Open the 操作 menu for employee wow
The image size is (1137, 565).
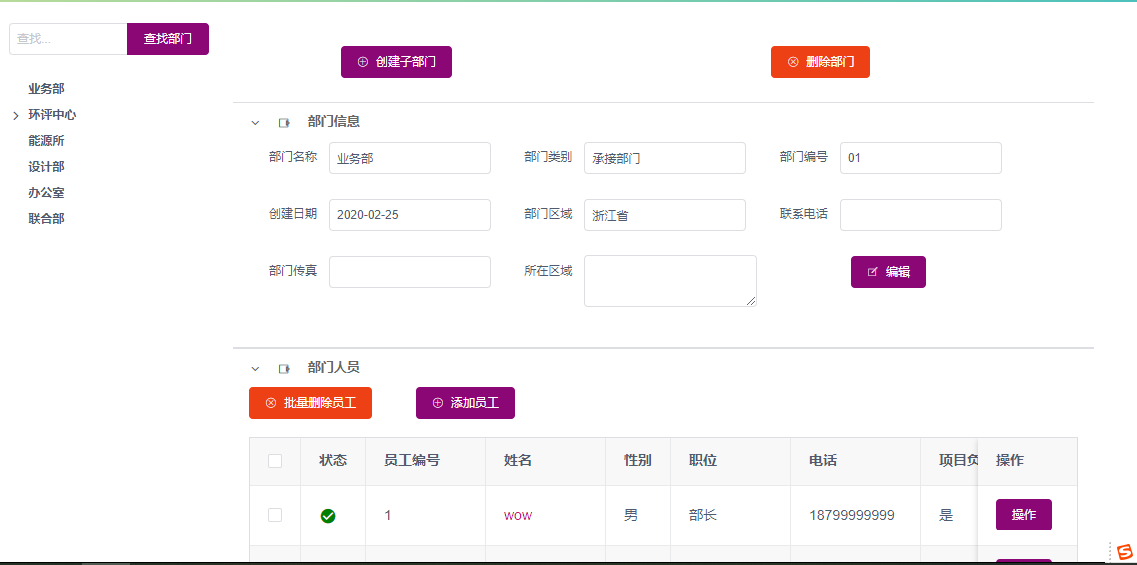coord(1023,515)
